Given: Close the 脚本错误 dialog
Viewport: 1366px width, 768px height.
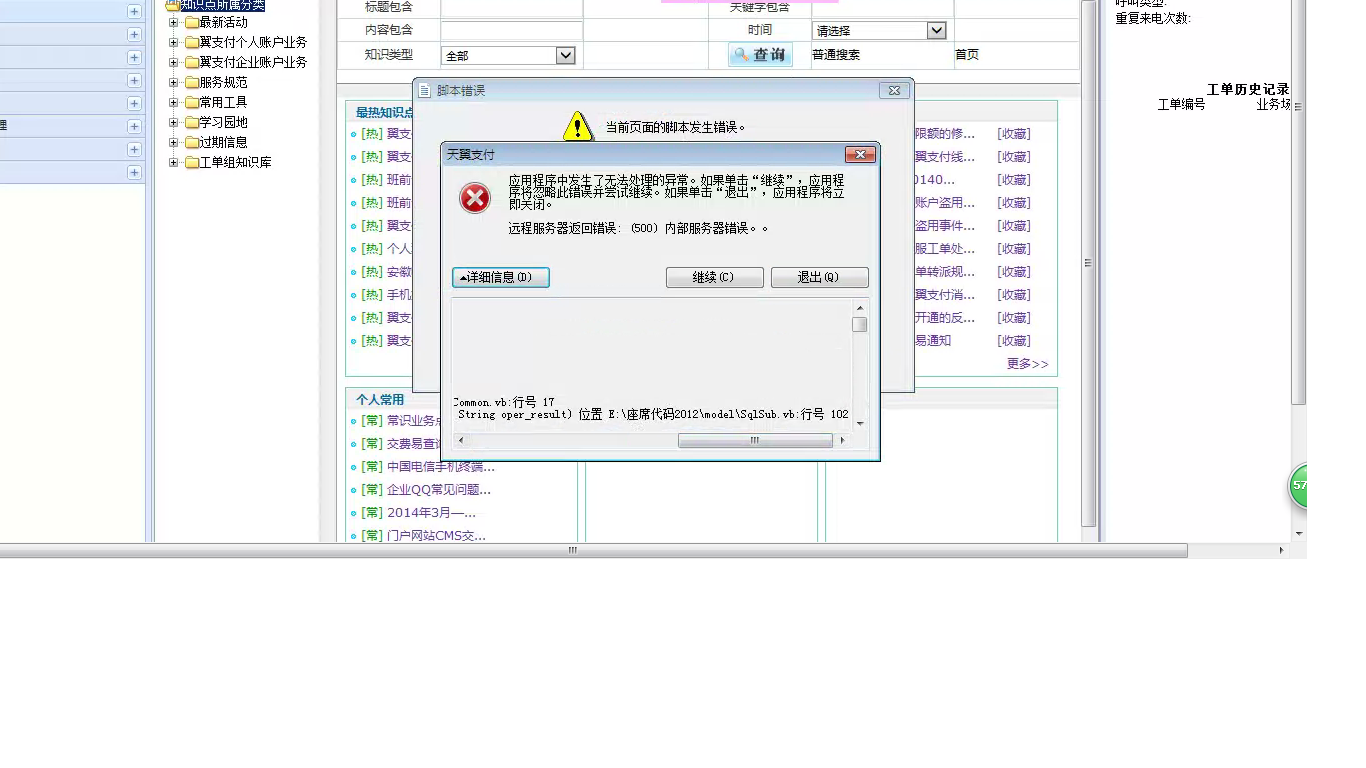Looking at the screenshot, I should (x=894, y=90).
